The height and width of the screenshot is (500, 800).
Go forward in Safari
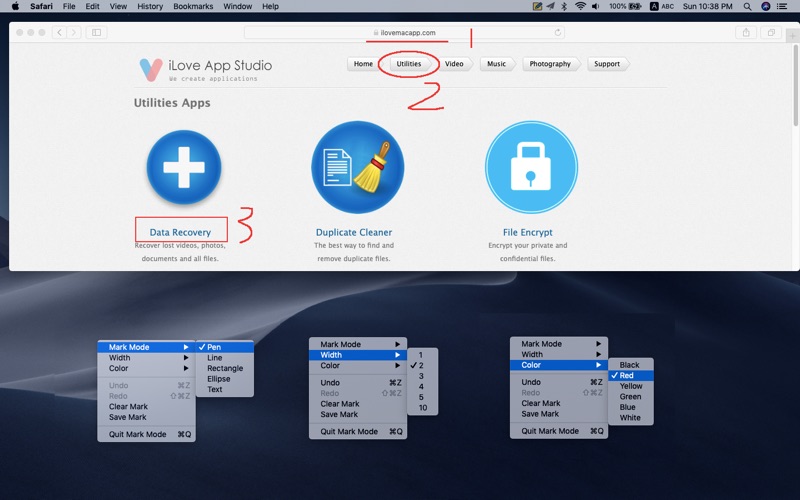pyautogui.click(x=74, y=33)
